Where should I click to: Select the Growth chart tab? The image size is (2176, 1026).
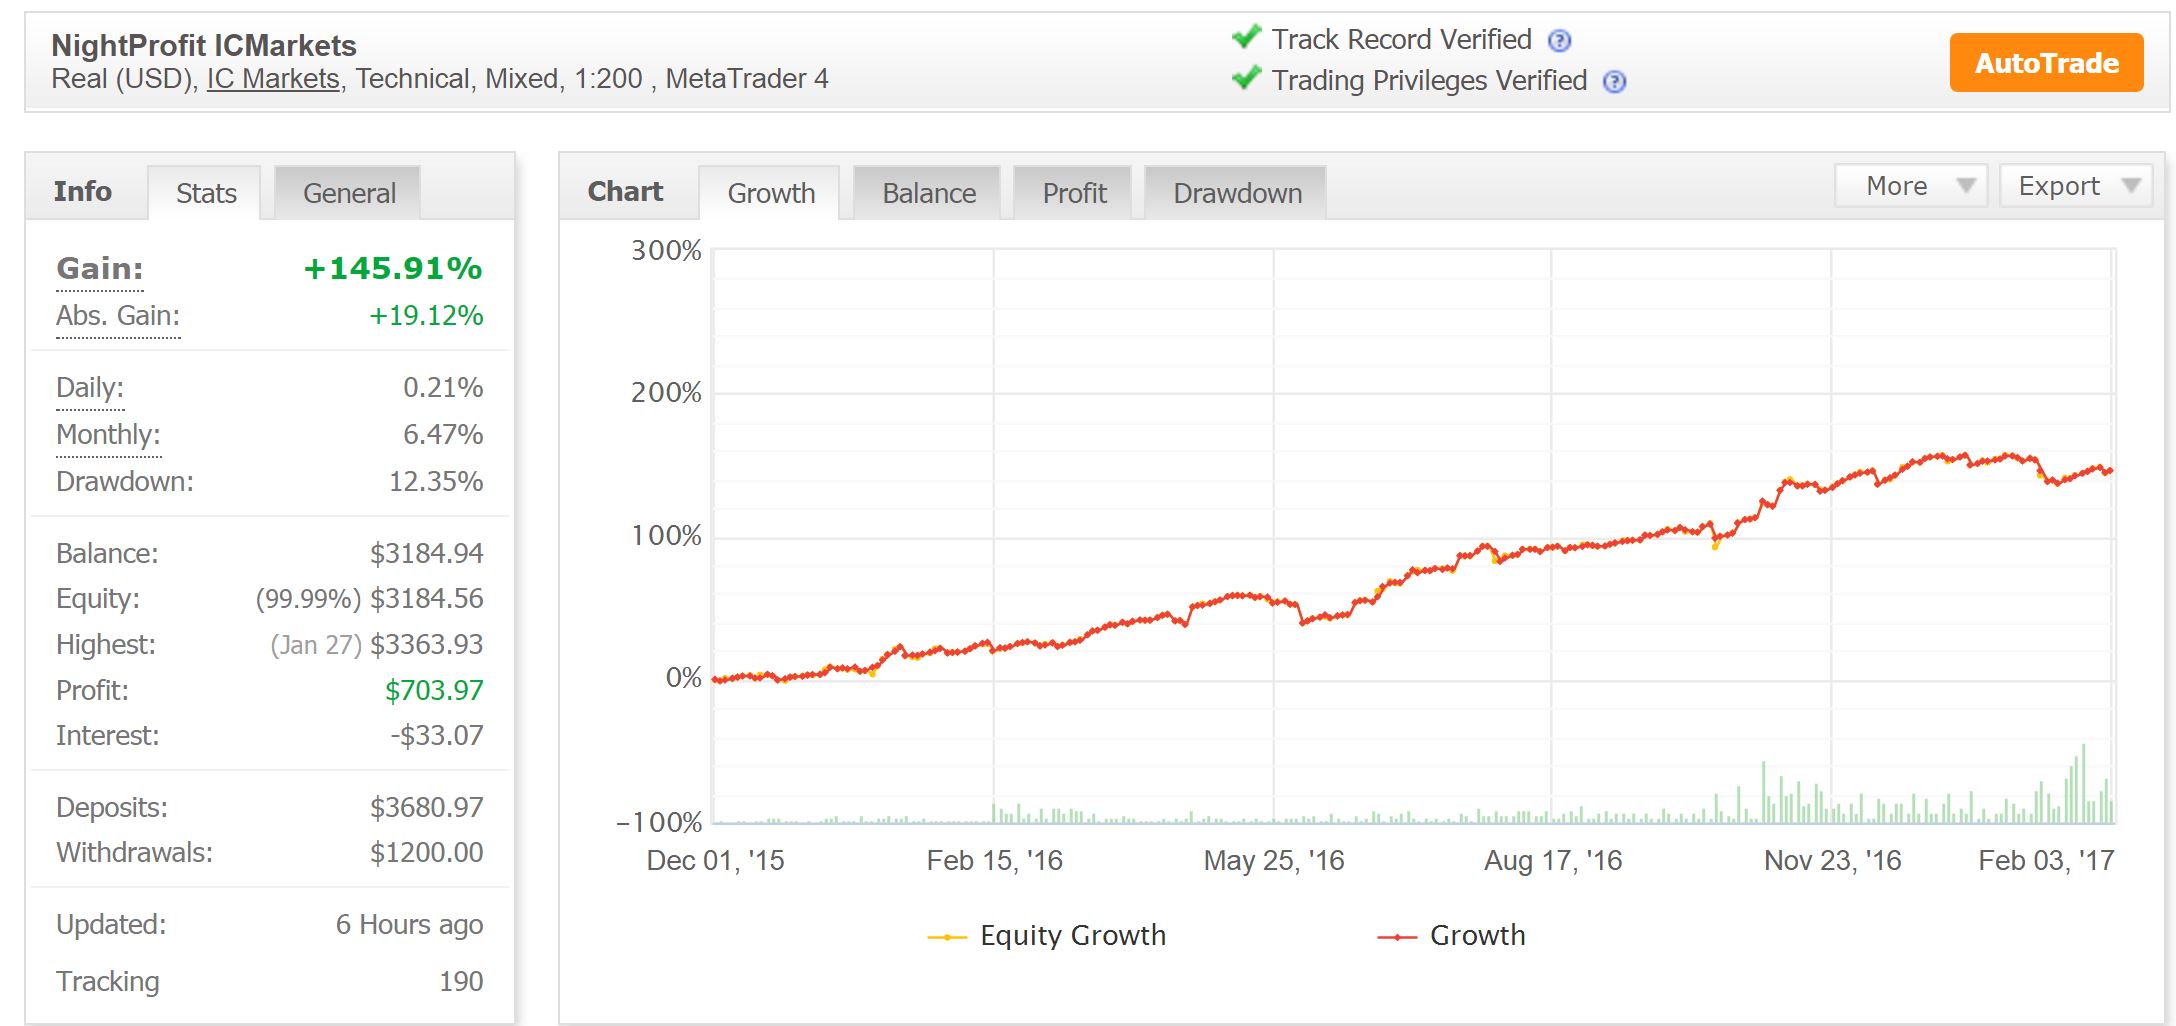coord(771,193)
